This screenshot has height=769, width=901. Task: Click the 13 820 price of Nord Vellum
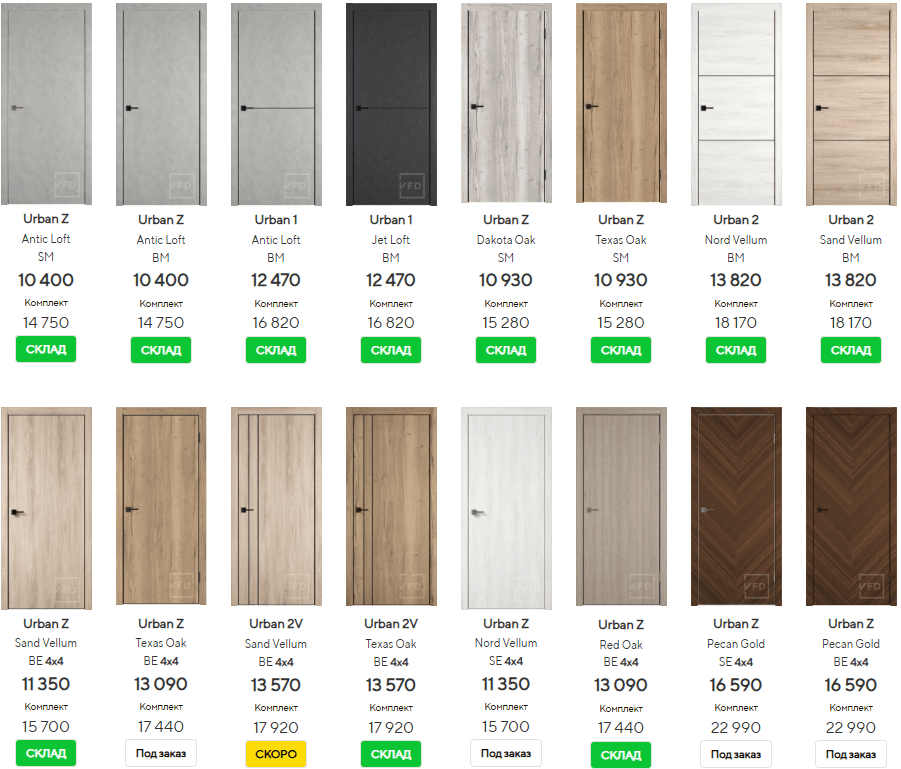pos(736,280)
